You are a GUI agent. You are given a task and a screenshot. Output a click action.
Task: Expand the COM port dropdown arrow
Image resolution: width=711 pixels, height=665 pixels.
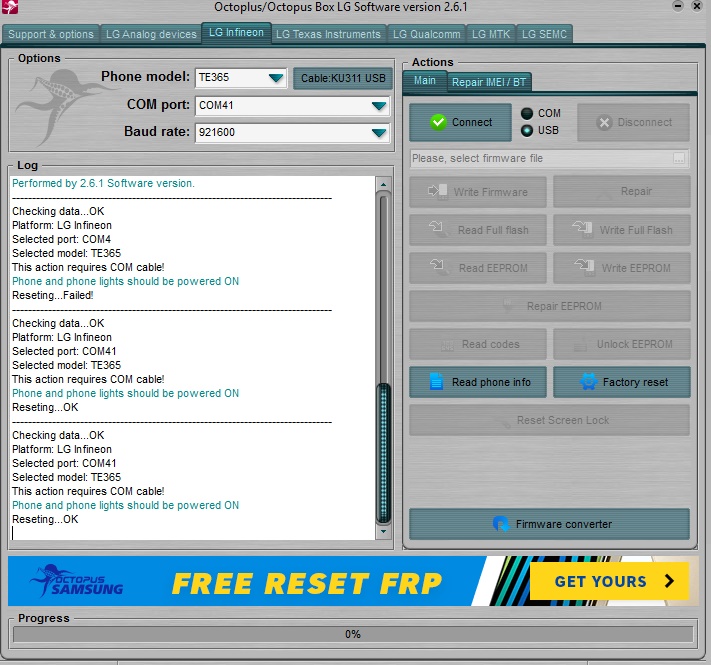379,106
